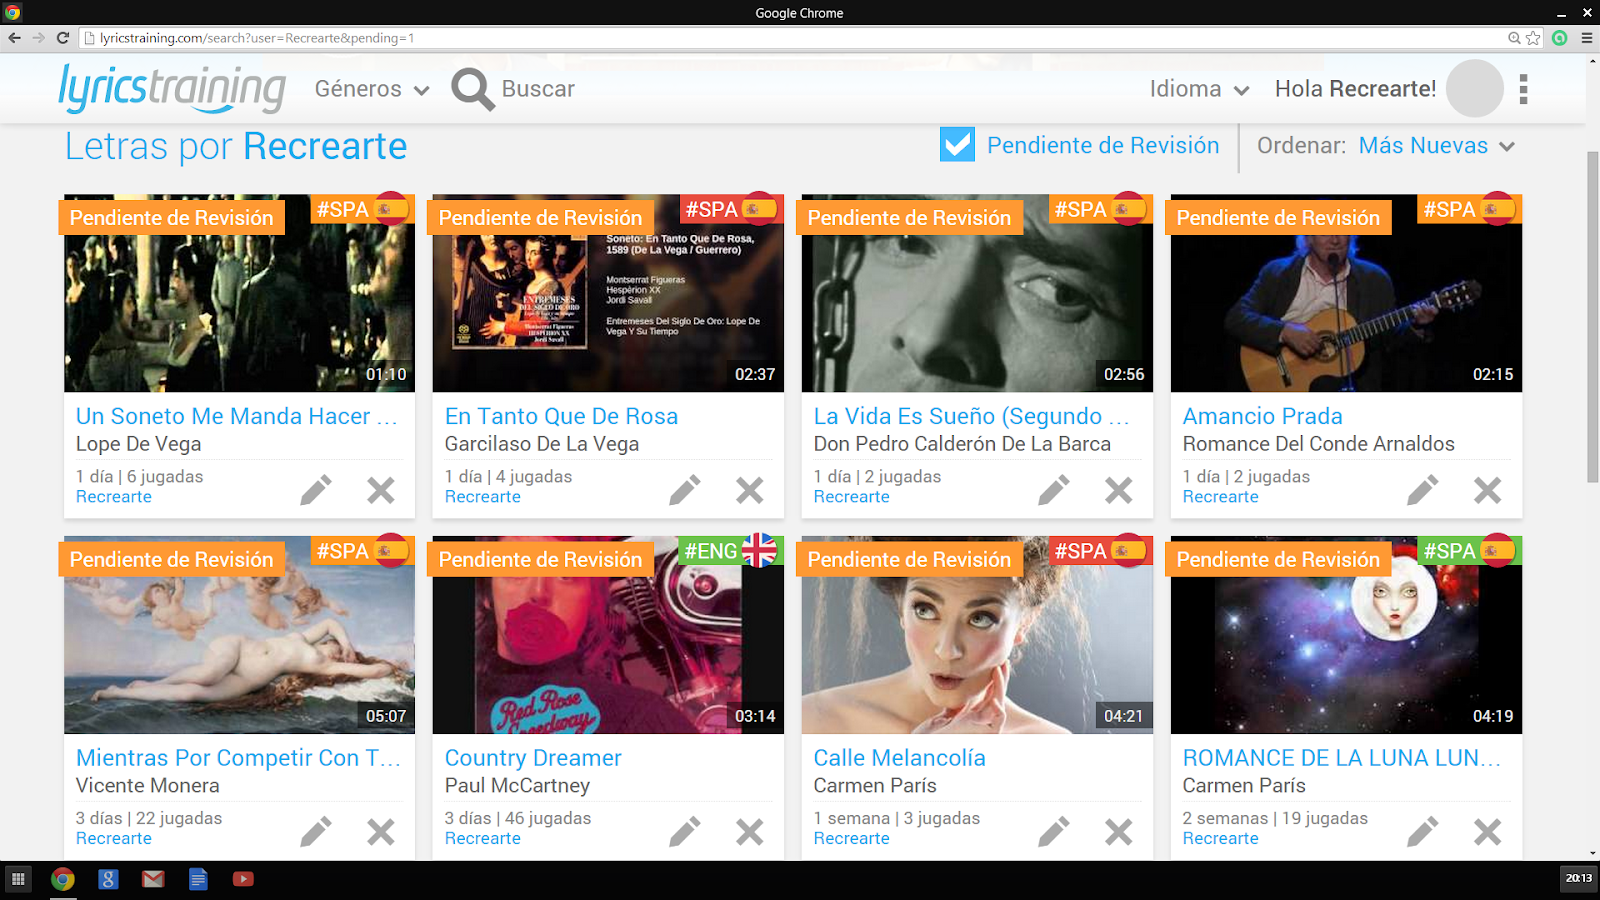Go to lyricstraining home logo
Image resolution: width=1600 pixels, height=900 pixels.
(172, 88)
